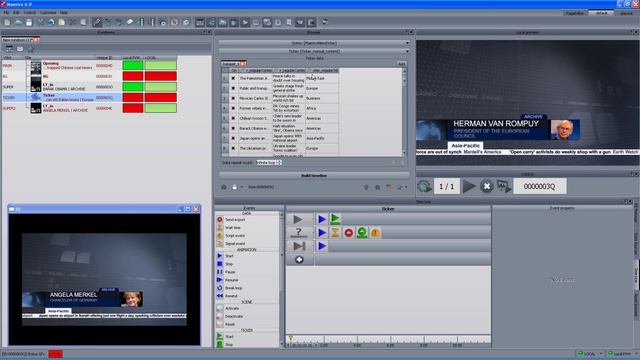Click the light green LOCAL status of SUPER2 row
The height and width of the screenshot is (360, 640).
click(160, 108)
